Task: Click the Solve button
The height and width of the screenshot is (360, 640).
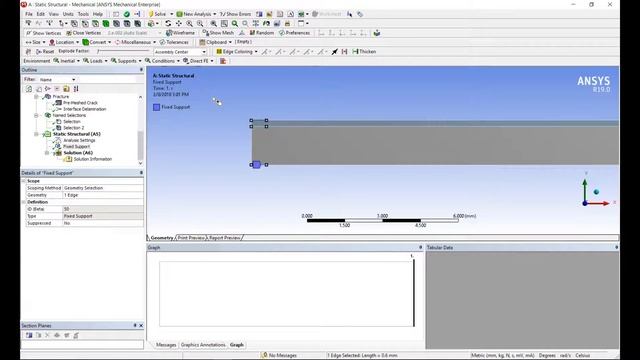Action: pyautogui.click(x=158, y=14)
